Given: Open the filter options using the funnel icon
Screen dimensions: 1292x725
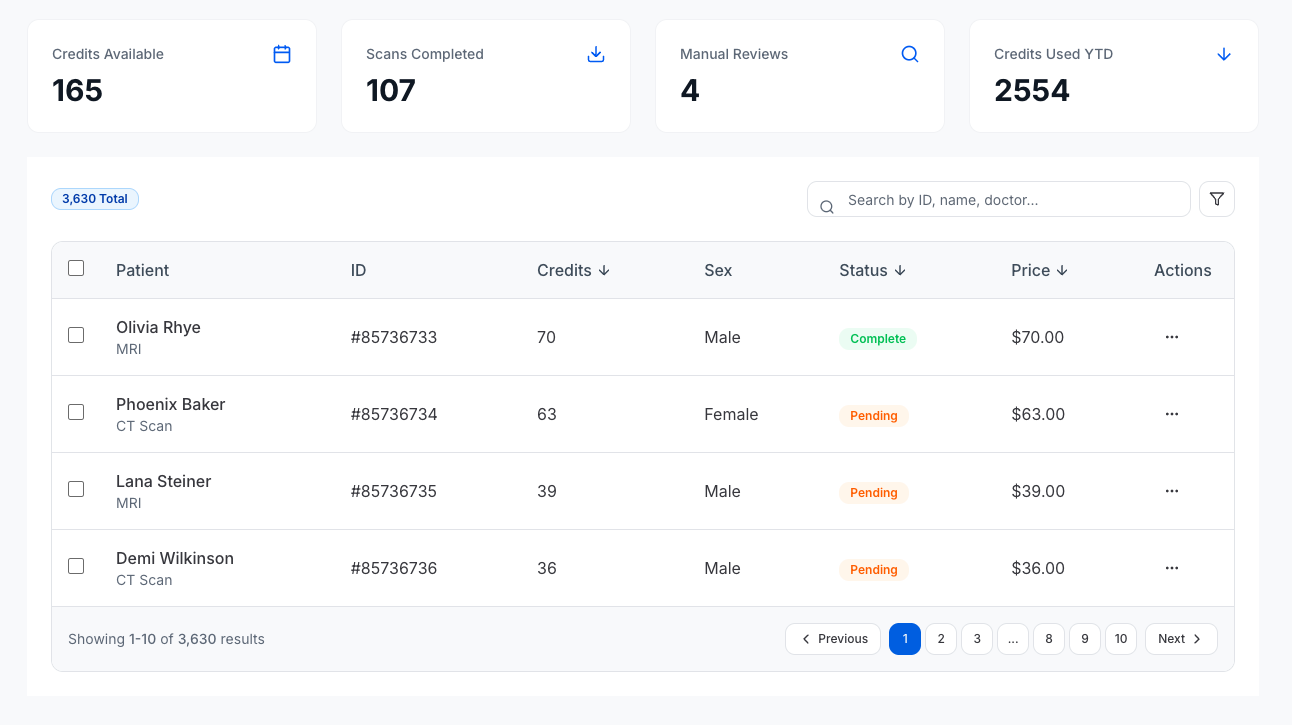Looking at the screenshot, I should (x=1216, y=199).
